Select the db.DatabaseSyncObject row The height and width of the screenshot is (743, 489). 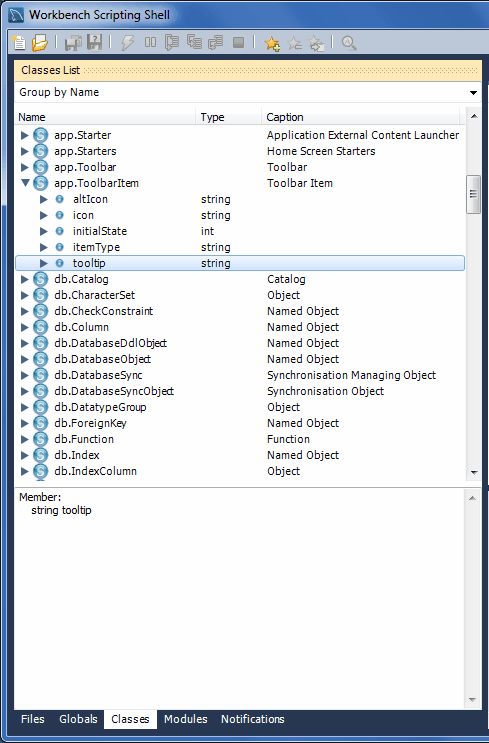(x=240, y=391)
